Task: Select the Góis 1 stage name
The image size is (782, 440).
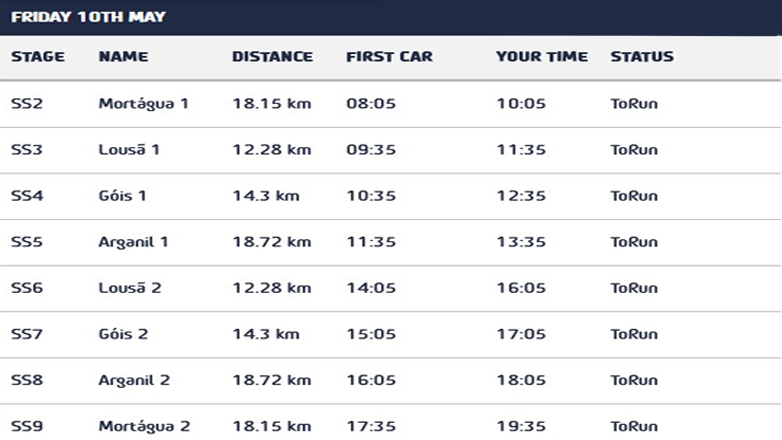Action: 123,196
